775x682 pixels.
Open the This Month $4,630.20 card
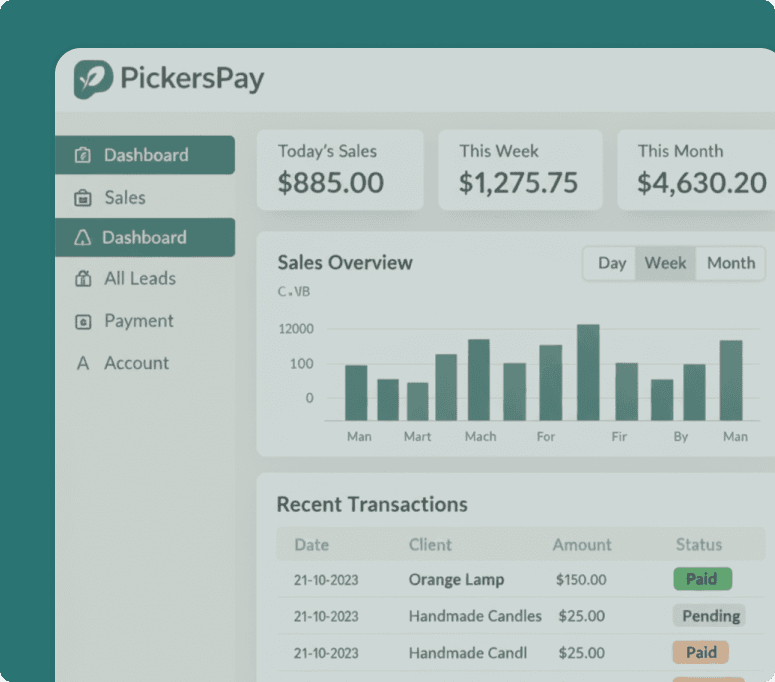click(696, 170)
